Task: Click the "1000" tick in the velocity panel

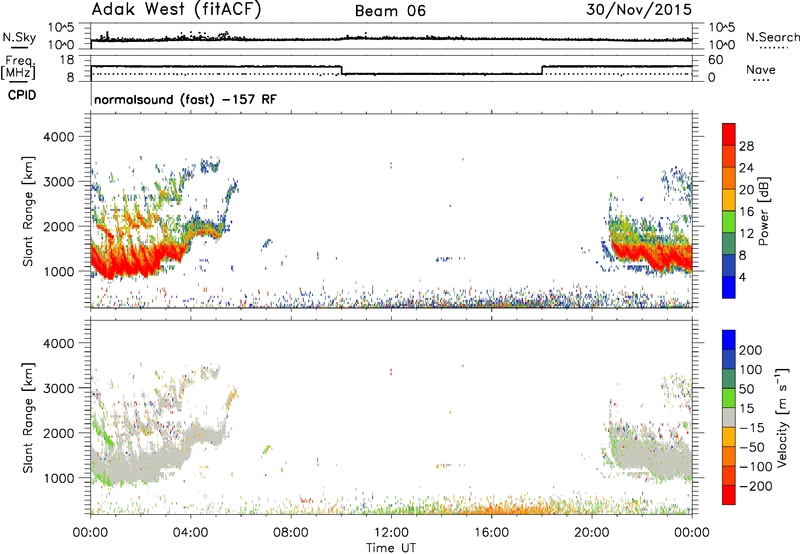Action: tap(58, 478)
